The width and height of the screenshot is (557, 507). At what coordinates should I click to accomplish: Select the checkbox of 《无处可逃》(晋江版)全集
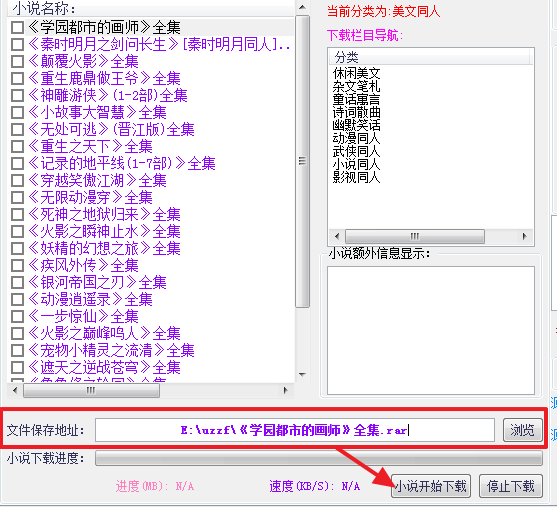(x=17, y=129)
